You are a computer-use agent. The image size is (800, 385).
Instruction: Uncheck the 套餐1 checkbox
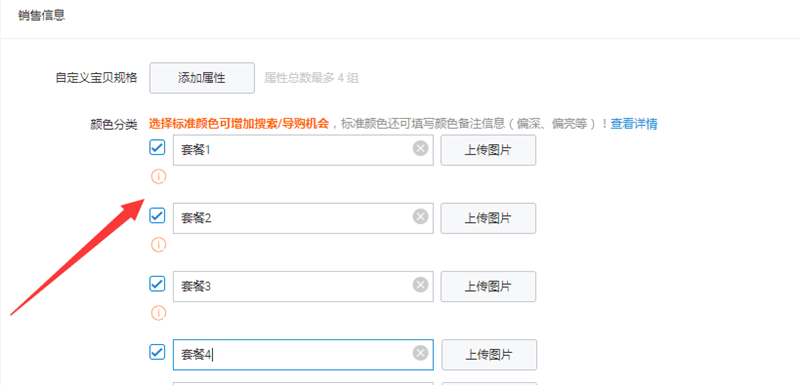click(x=157, y=148)
